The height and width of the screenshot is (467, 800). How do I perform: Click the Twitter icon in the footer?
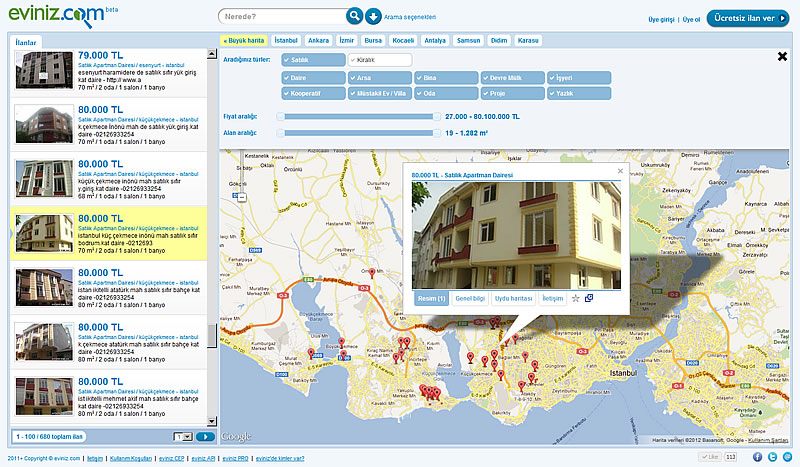point(772,457)
